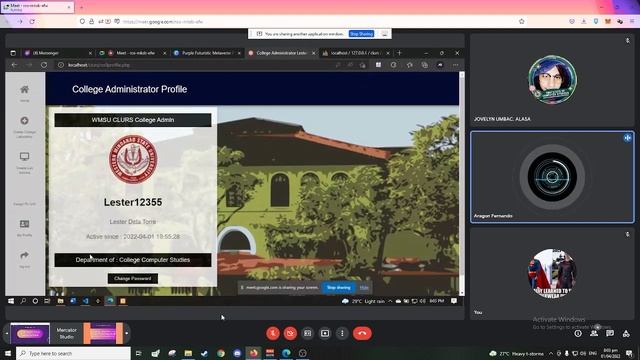Image resolution: width=640 pixels, height=360 pixels.
Task: Switch to the Purple Futuristic Metaverse tab
Action: coord(207,53)
